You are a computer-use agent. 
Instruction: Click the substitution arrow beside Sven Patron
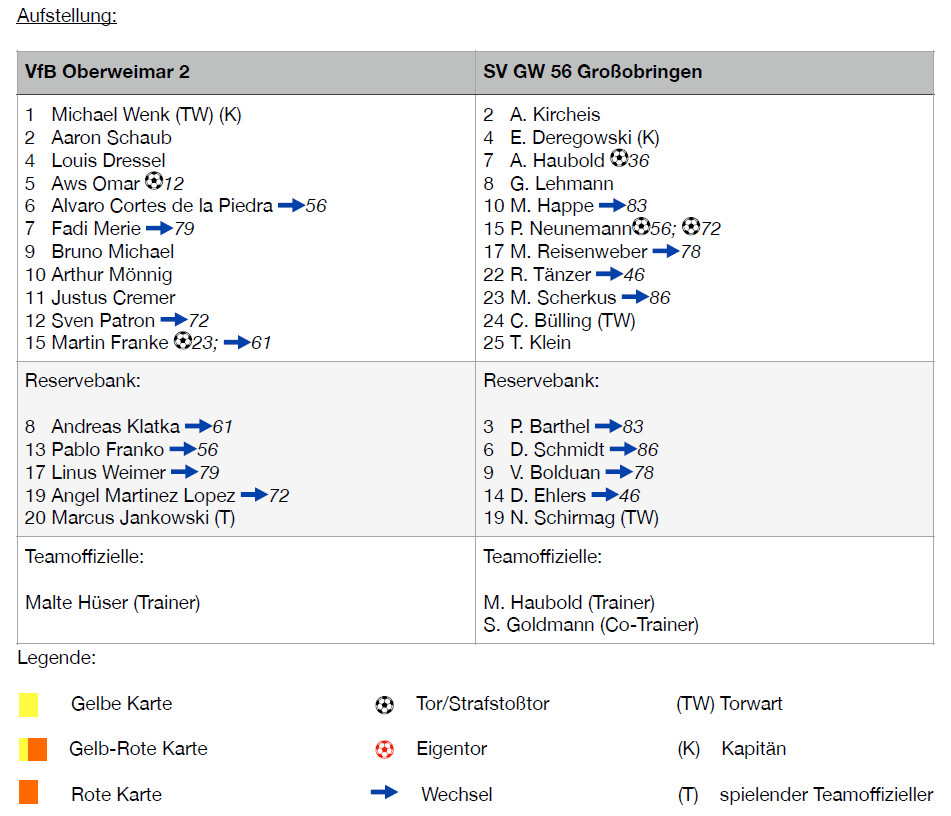[x=174, y=320]
